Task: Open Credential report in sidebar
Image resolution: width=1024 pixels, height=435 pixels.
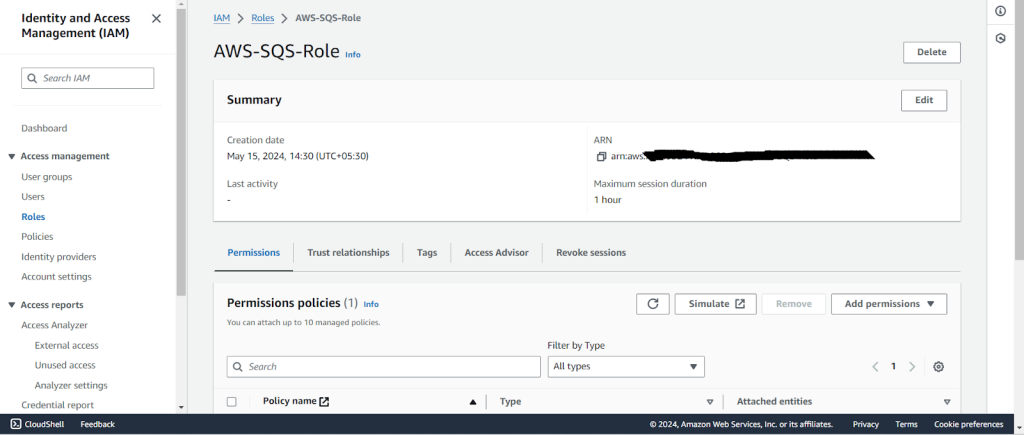Action: (x=57, y=405)
